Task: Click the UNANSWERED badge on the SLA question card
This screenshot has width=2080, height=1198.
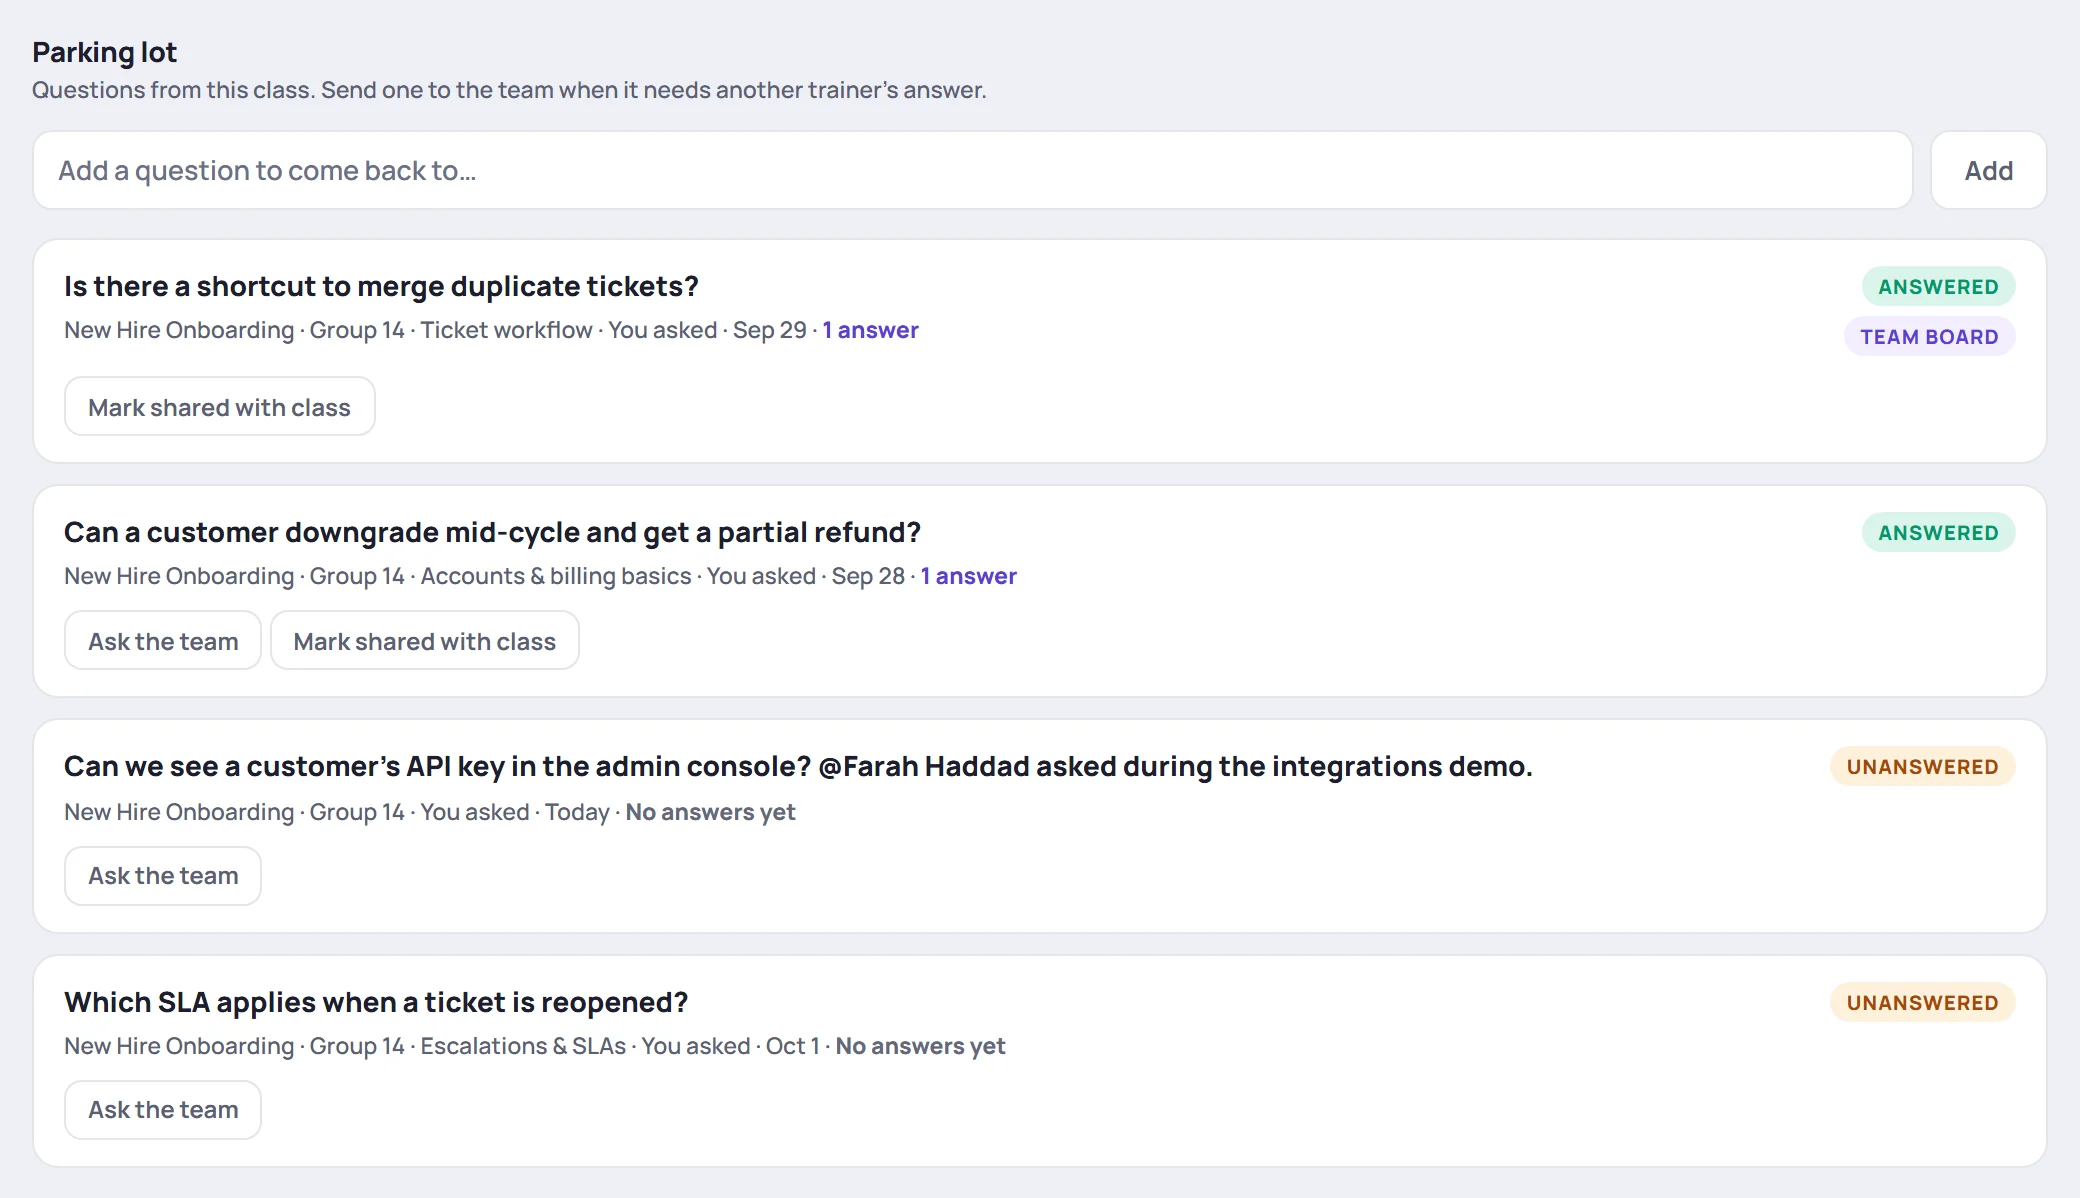Action: [1922, 1003]
